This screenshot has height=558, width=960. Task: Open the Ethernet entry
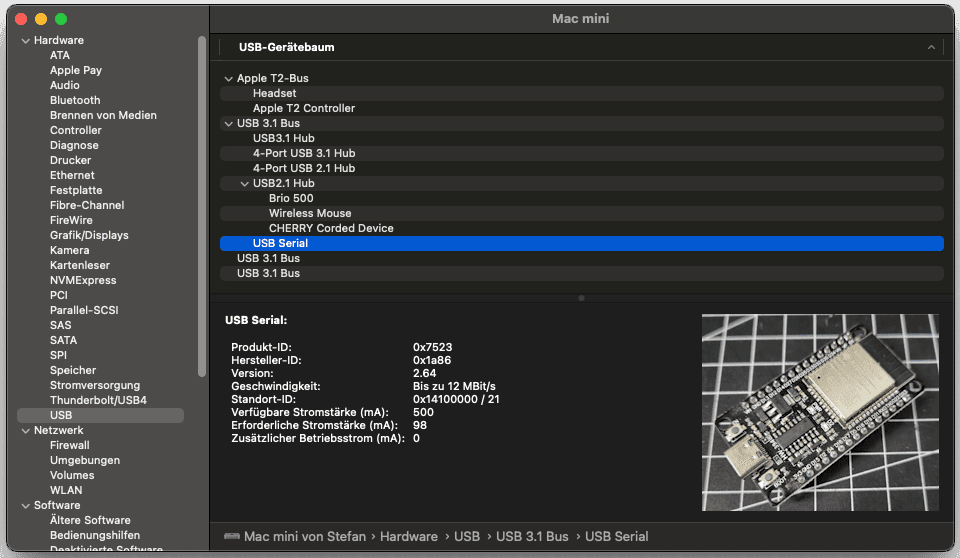[x=72, y=175]
